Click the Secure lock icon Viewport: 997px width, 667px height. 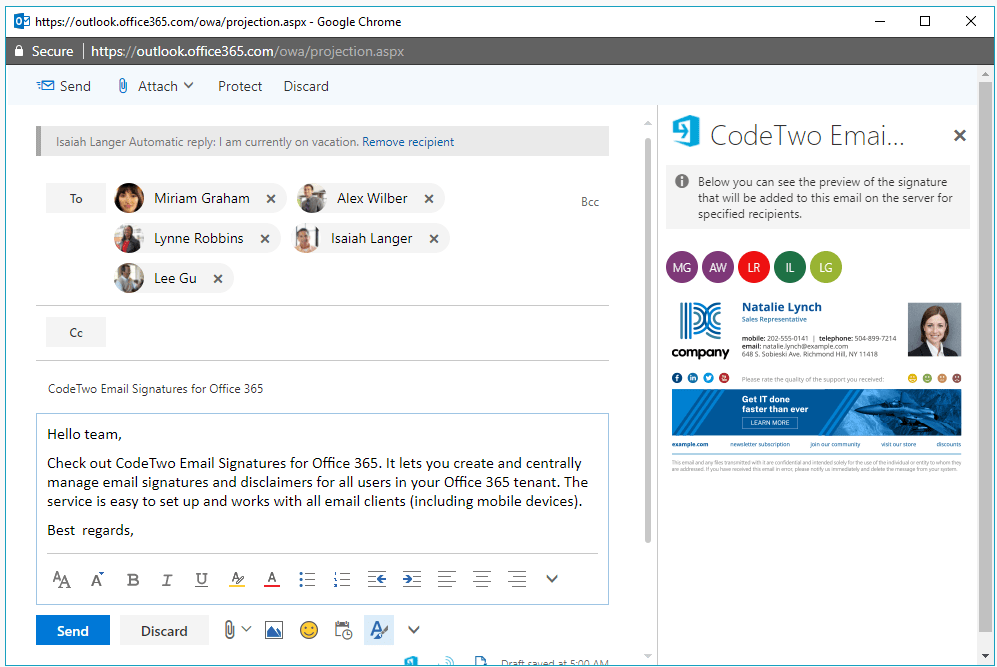click(x=19, y=51)
